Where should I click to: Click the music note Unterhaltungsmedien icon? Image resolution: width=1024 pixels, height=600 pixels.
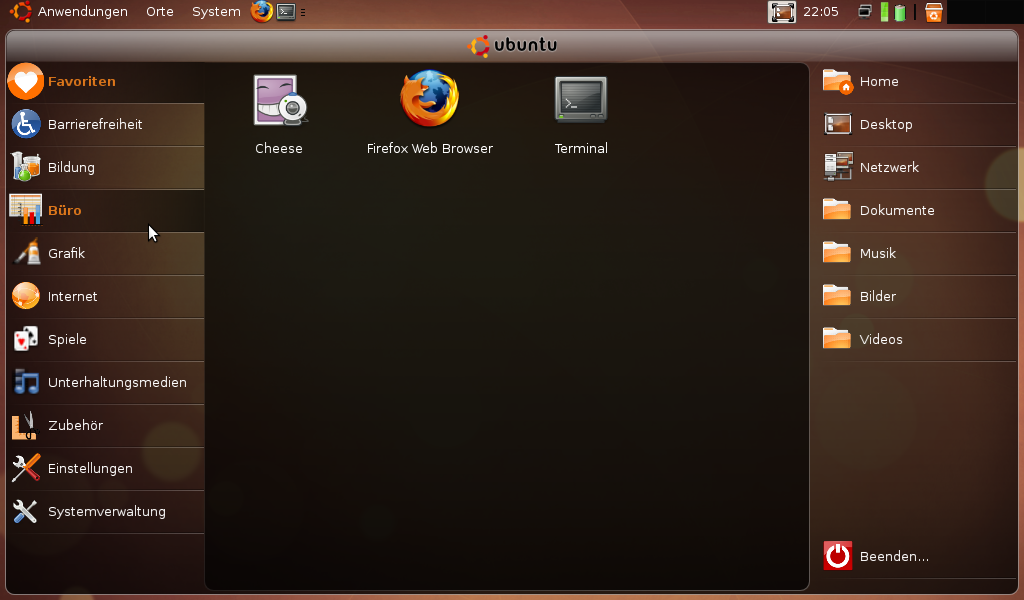(x=26, y=382)
